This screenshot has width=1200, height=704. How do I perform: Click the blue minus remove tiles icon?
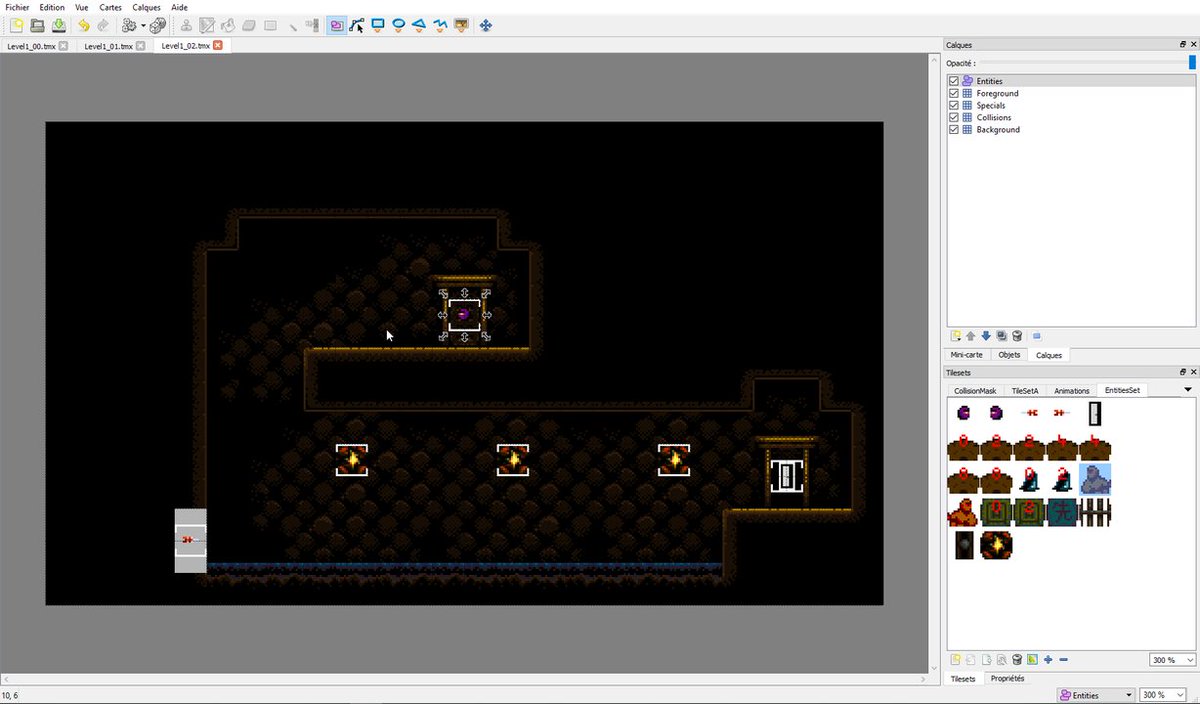tap(1063, 659)
